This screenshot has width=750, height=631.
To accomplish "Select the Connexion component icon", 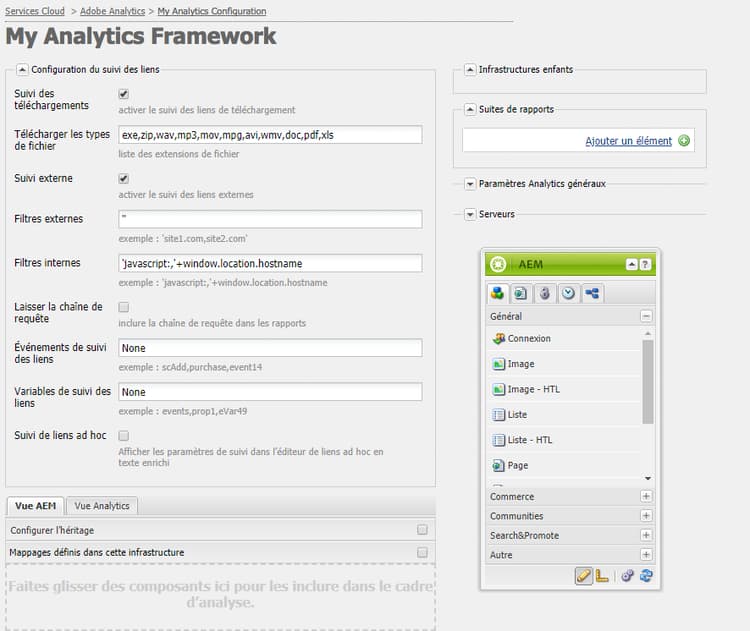I will [x=498, y=338].
